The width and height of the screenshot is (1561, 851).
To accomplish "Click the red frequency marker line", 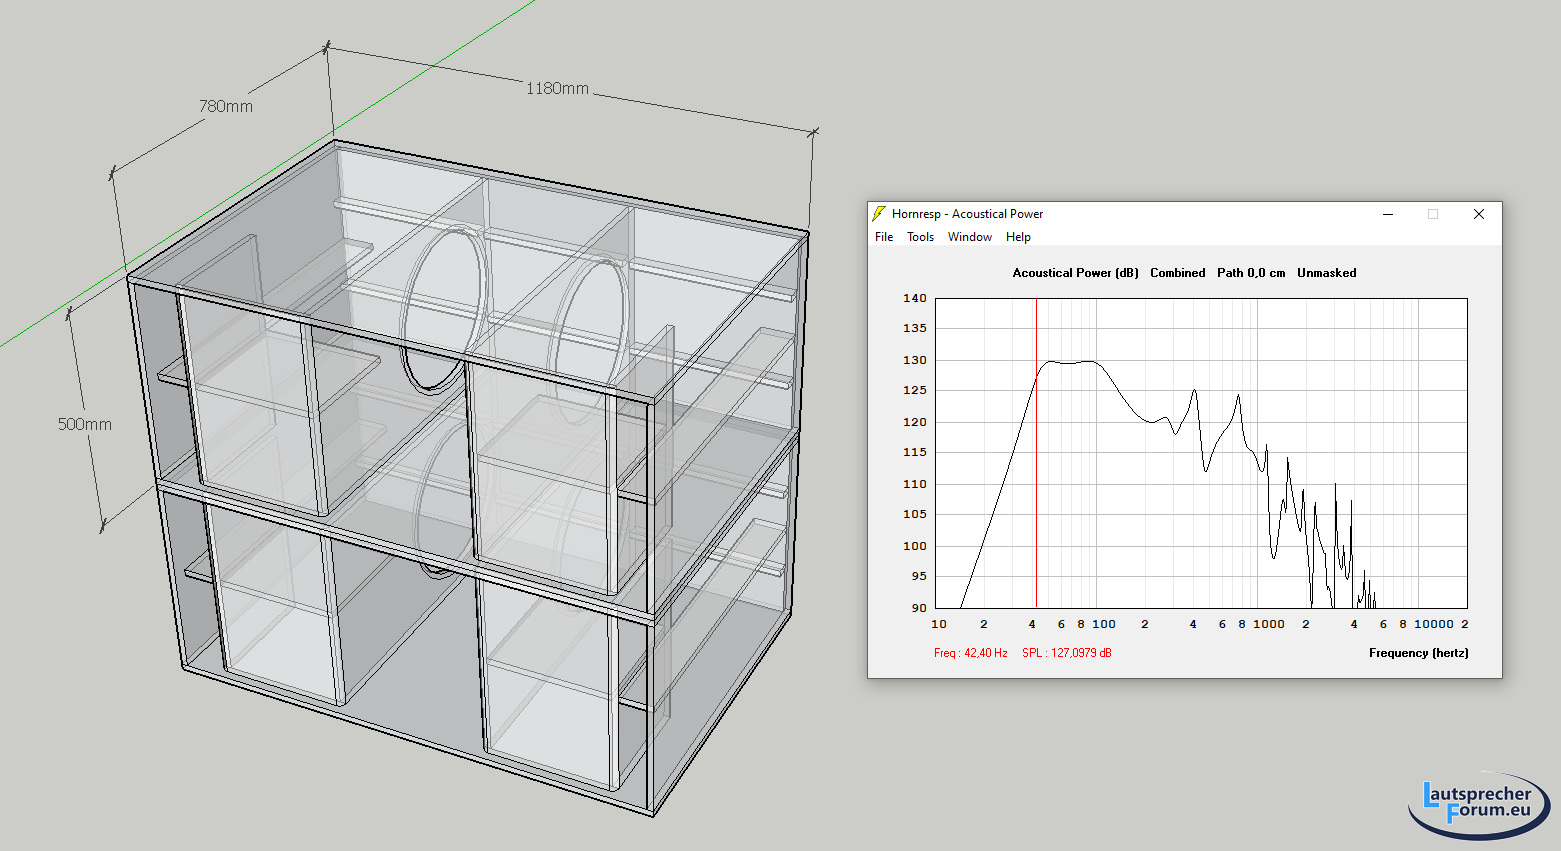I will pos(1036,480).
